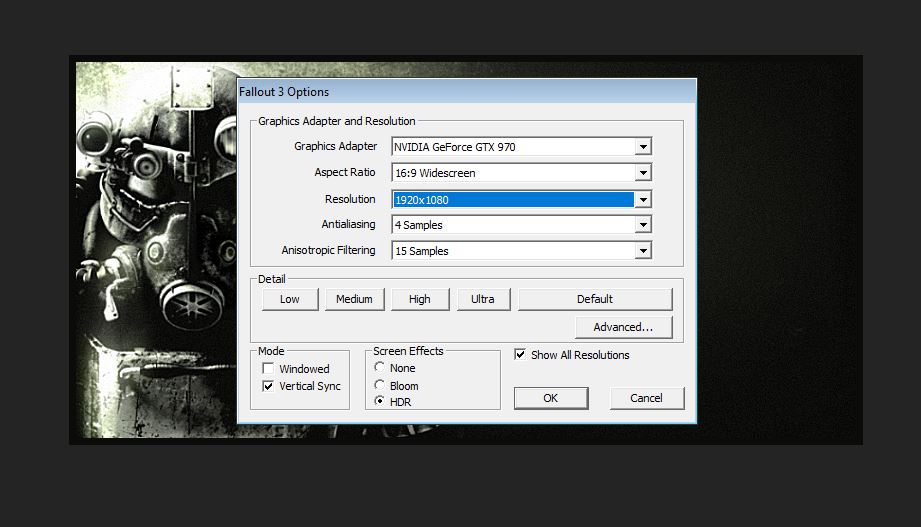Expand the Aspect Ratio dropdown arrow
921x527 pixels.
pos(643,173)
